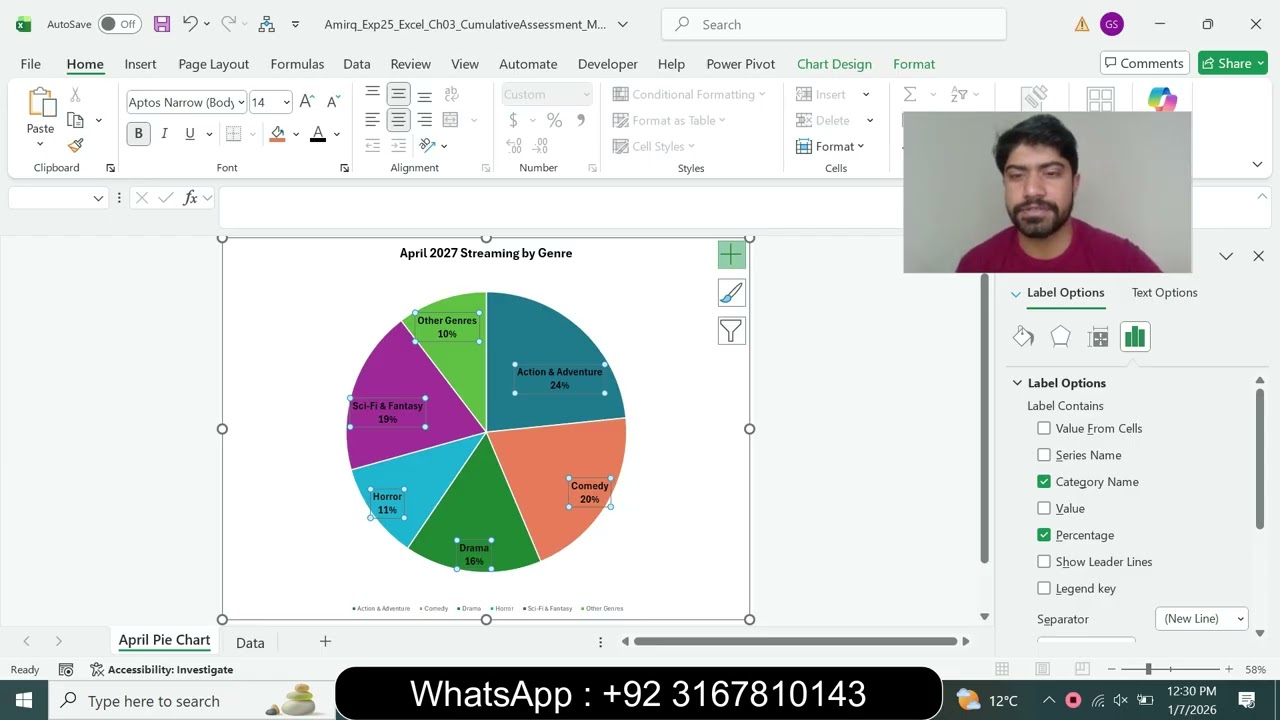Undo the last action
The image size is (1280, 720).
190,24
